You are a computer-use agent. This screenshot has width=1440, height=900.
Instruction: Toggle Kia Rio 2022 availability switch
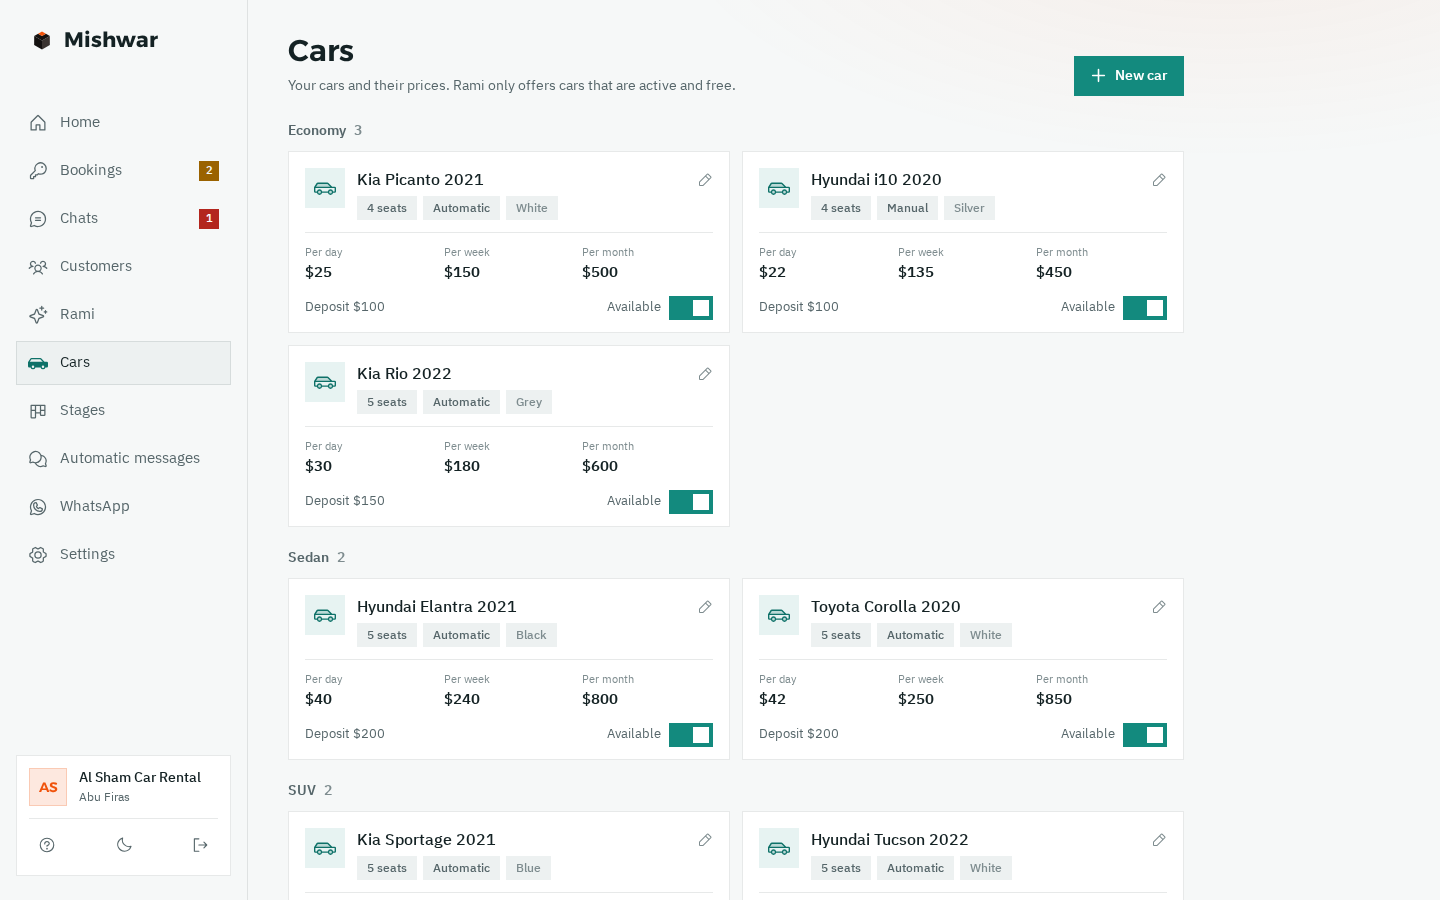pyautogui.click(x=691, y=502)
